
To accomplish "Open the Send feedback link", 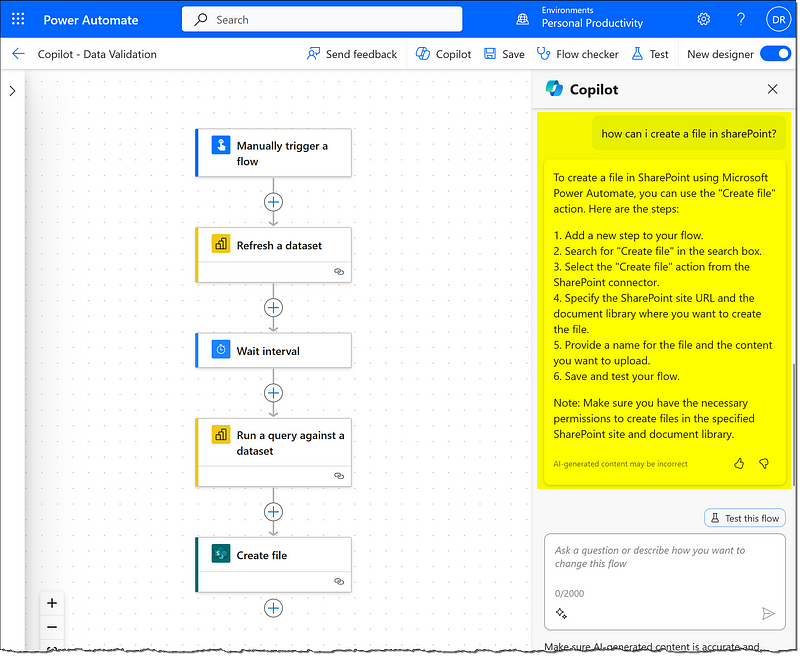I will click(x=352, y=54).
